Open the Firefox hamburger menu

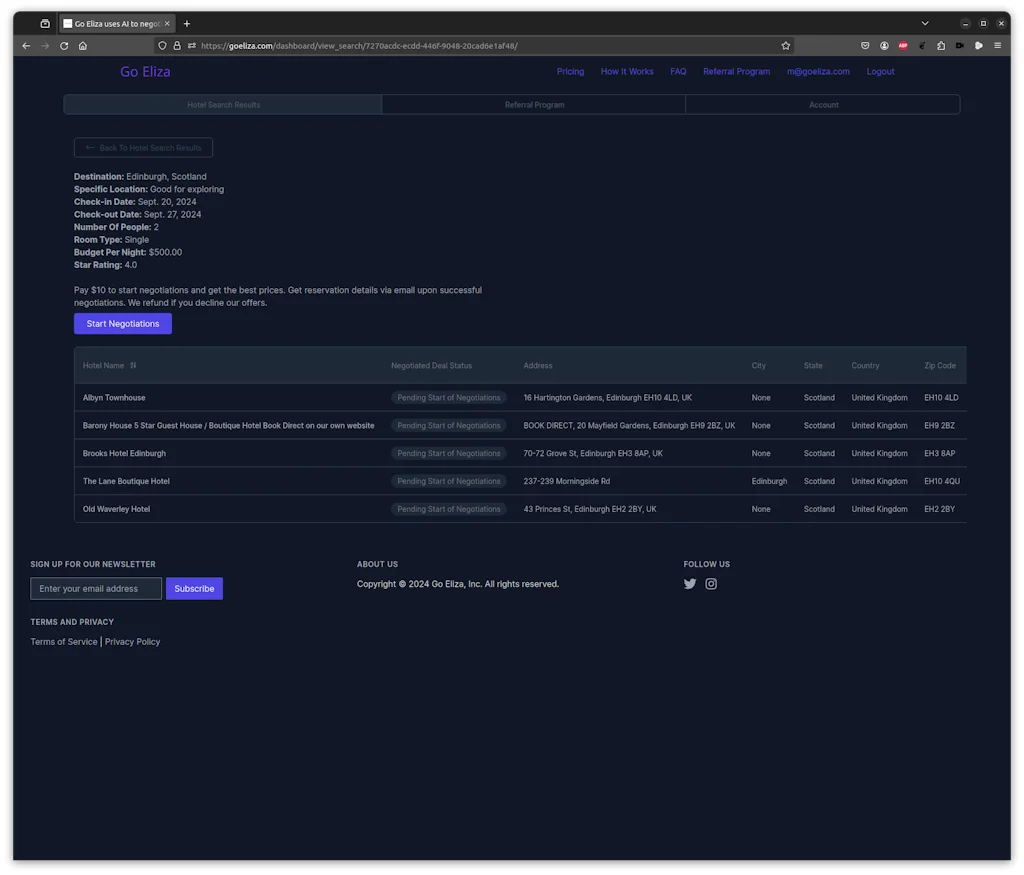[997, 46]
